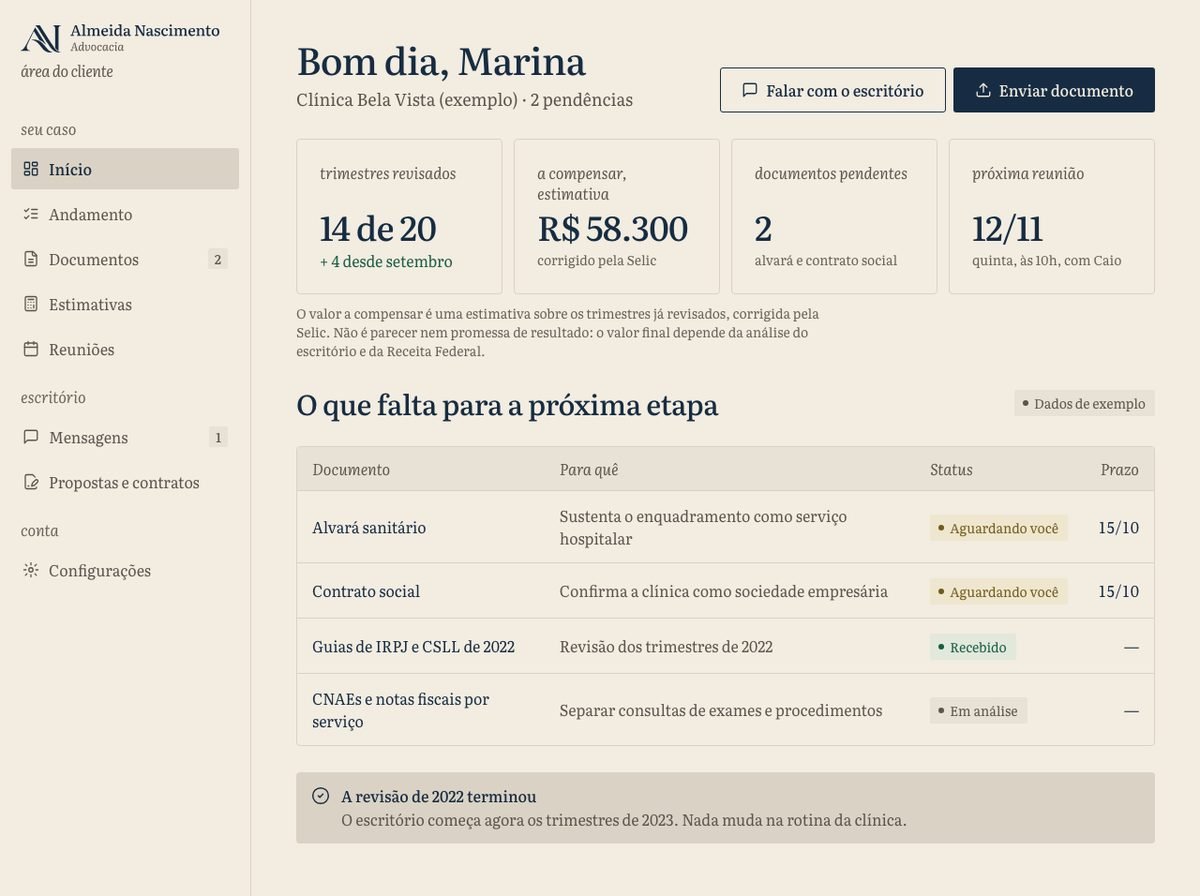Go to the Andamento section
This screenshot has height=896, width=1200.
coord(125,214)
